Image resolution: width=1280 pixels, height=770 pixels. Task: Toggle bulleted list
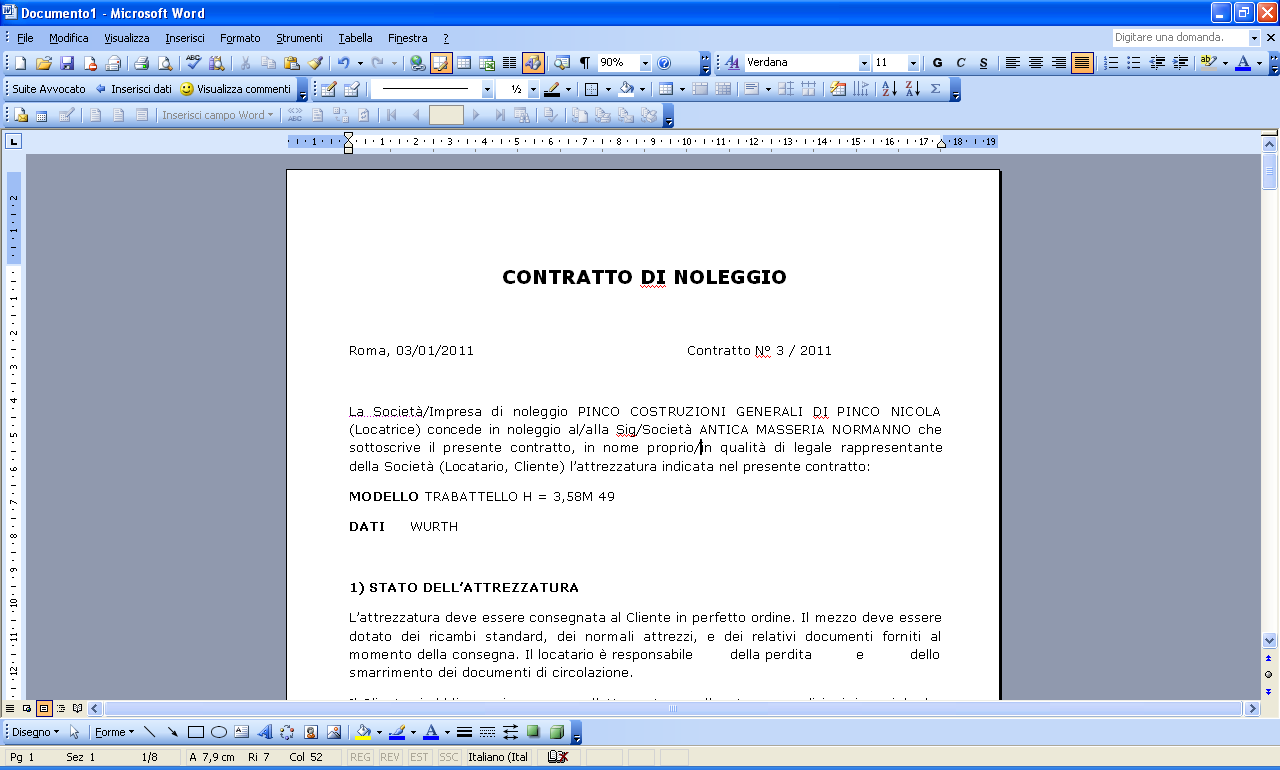pos(1134,63)
